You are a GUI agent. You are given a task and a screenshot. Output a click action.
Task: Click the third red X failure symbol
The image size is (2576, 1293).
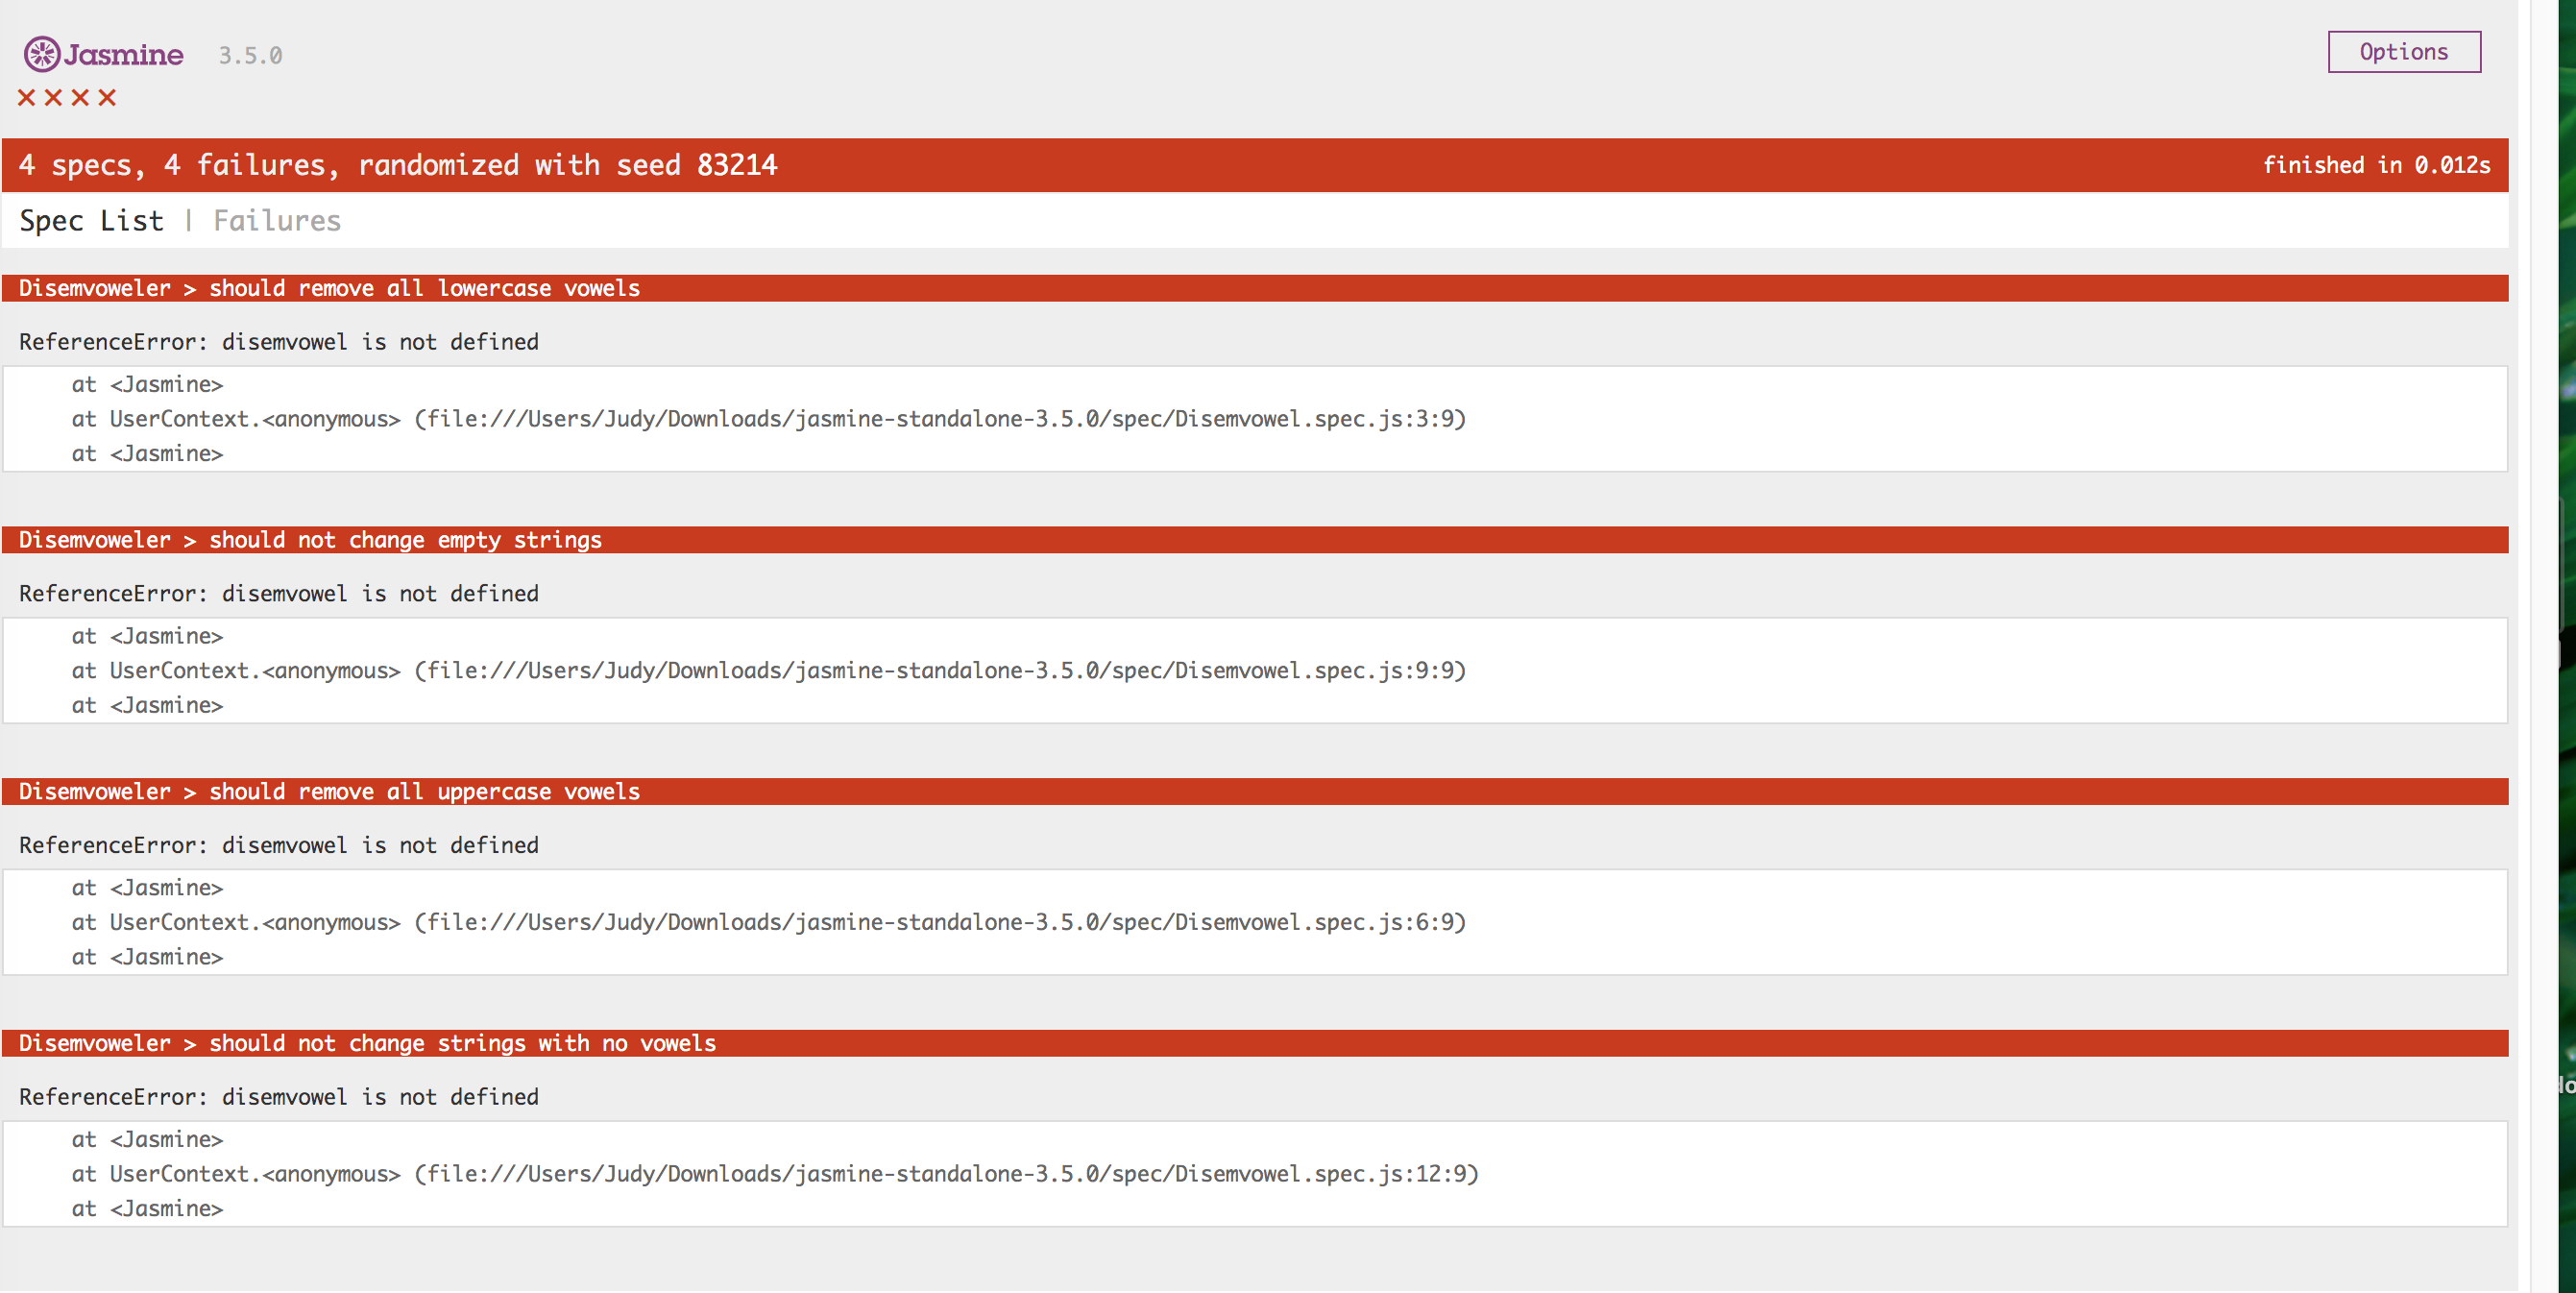coord(81,97)
